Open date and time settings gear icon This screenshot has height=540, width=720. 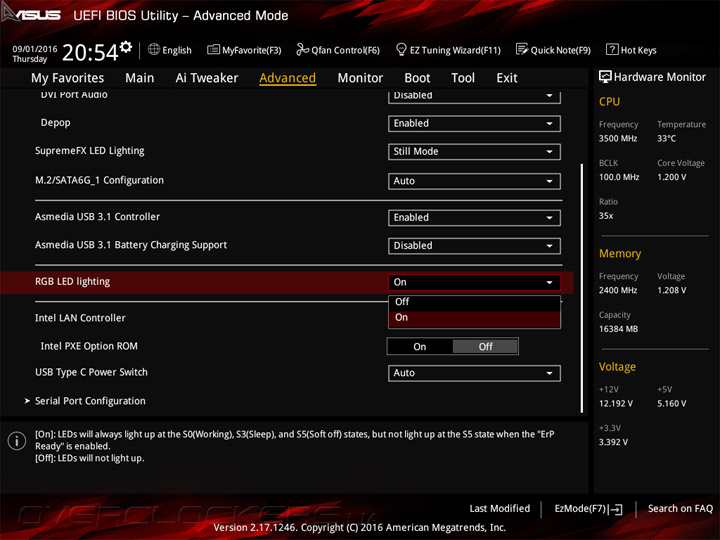pos(126,47)
